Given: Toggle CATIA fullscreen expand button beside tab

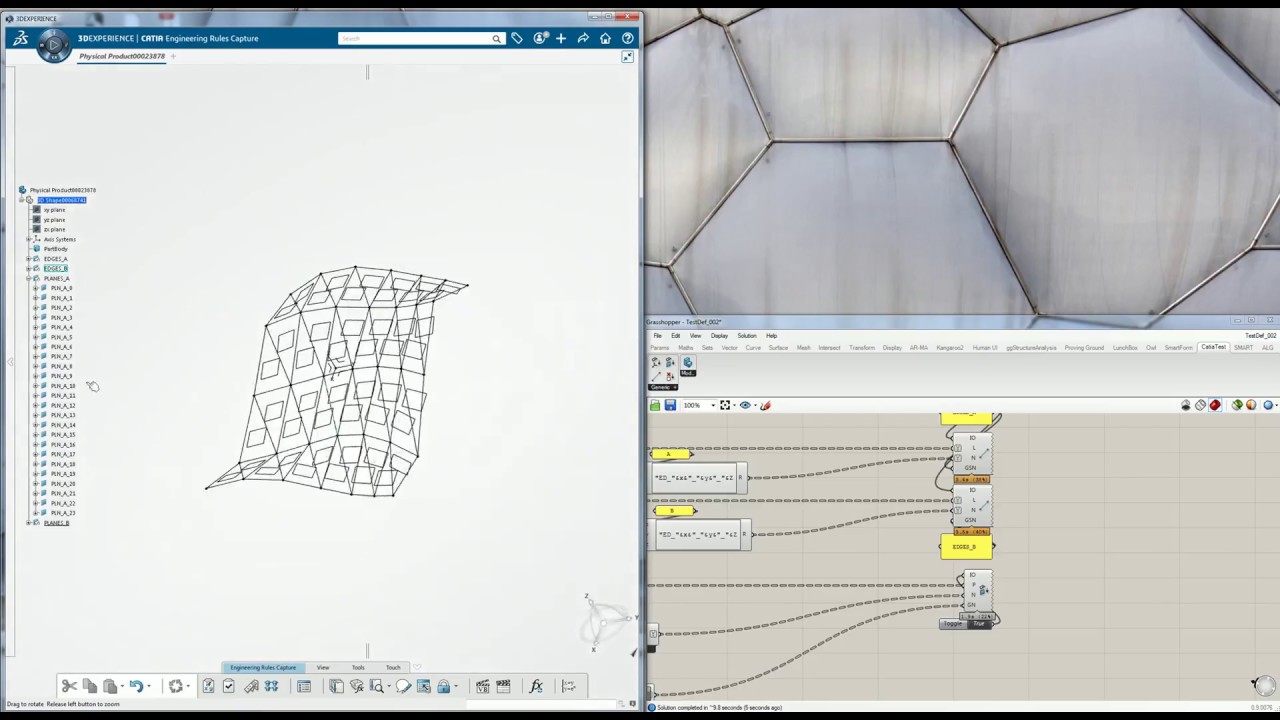Looking at the screenshot, I should (x=627, y=57).
